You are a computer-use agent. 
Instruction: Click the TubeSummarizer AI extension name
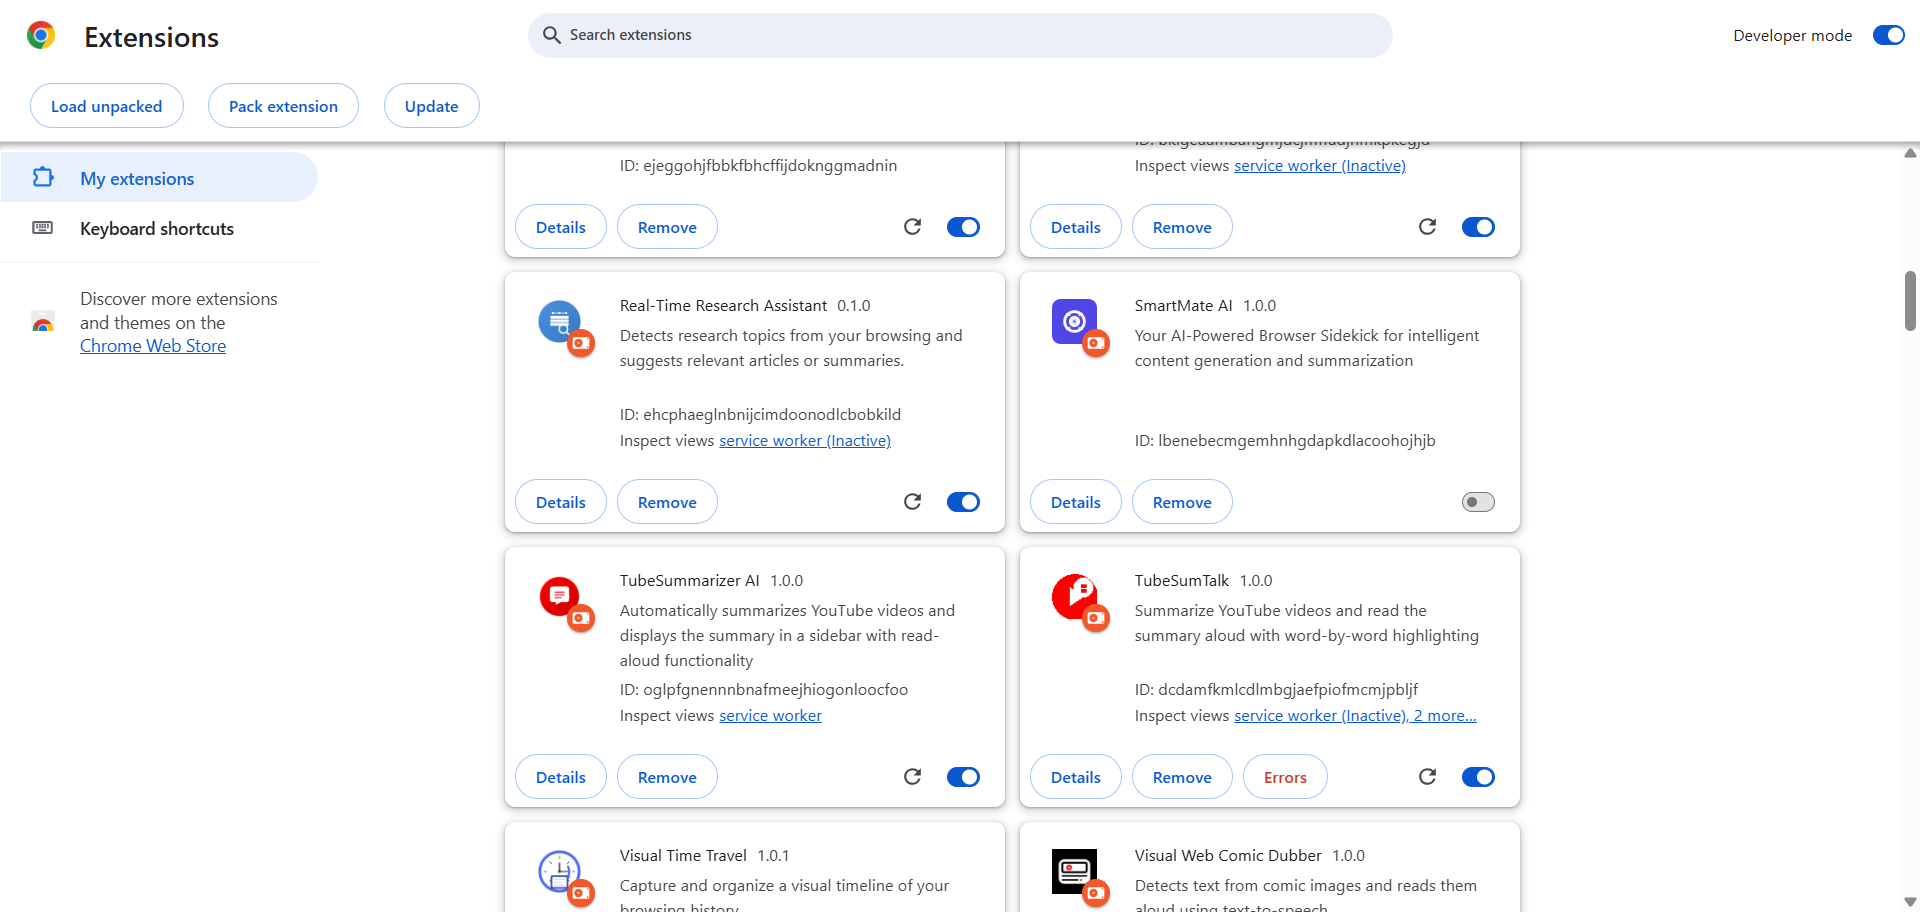click(690, 581)
